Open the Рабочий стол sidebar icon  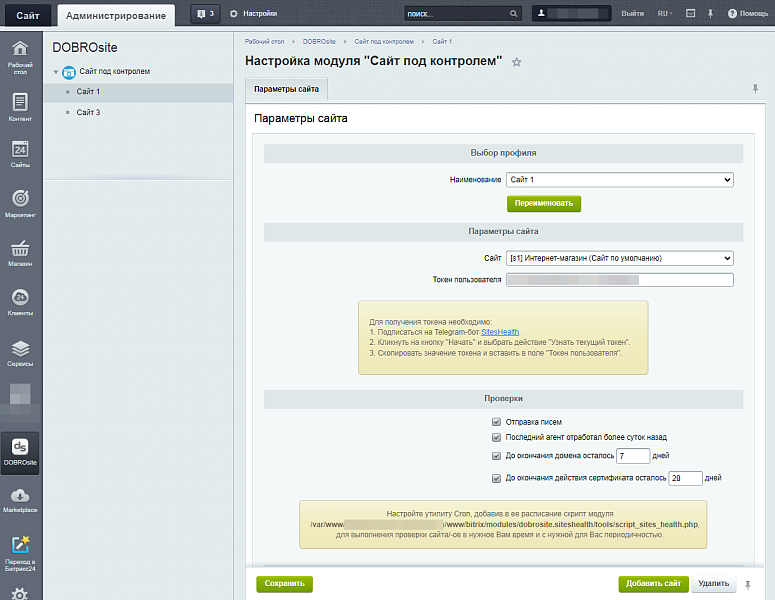(20, 57)
